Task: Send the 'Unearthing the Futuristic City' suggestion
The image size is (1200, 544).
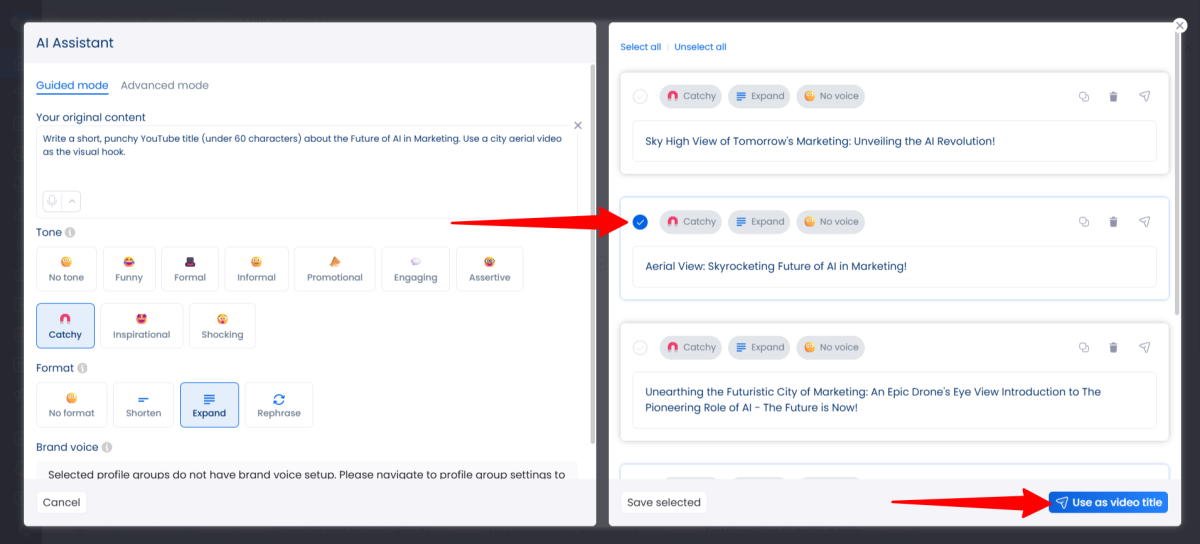Action: click(1145, 348)
